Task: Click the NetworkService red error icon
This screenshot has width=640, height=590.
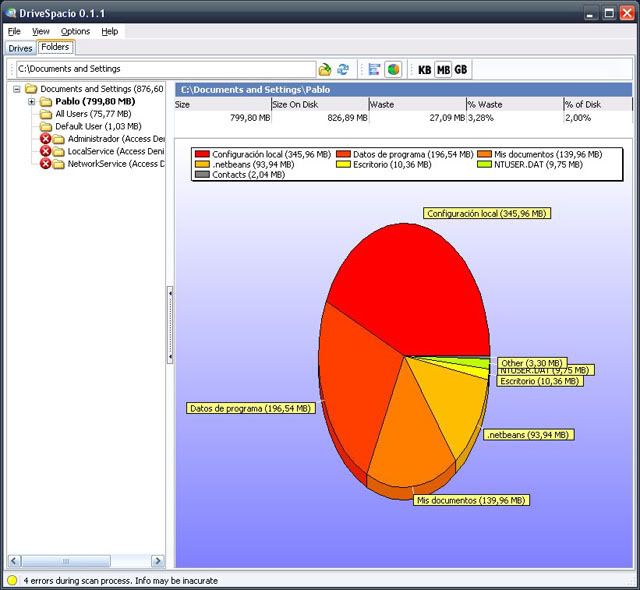Action: (x=46, y=164)
